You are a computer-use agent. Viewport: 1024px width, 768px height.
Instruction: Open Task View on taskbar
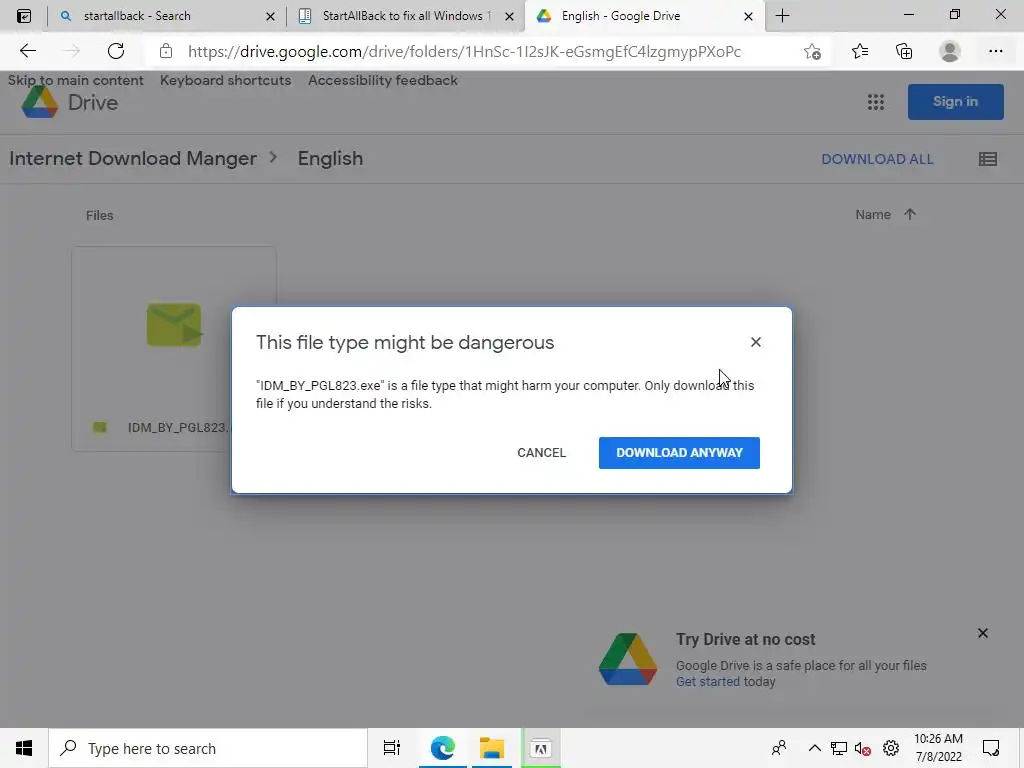coord(391,748)
